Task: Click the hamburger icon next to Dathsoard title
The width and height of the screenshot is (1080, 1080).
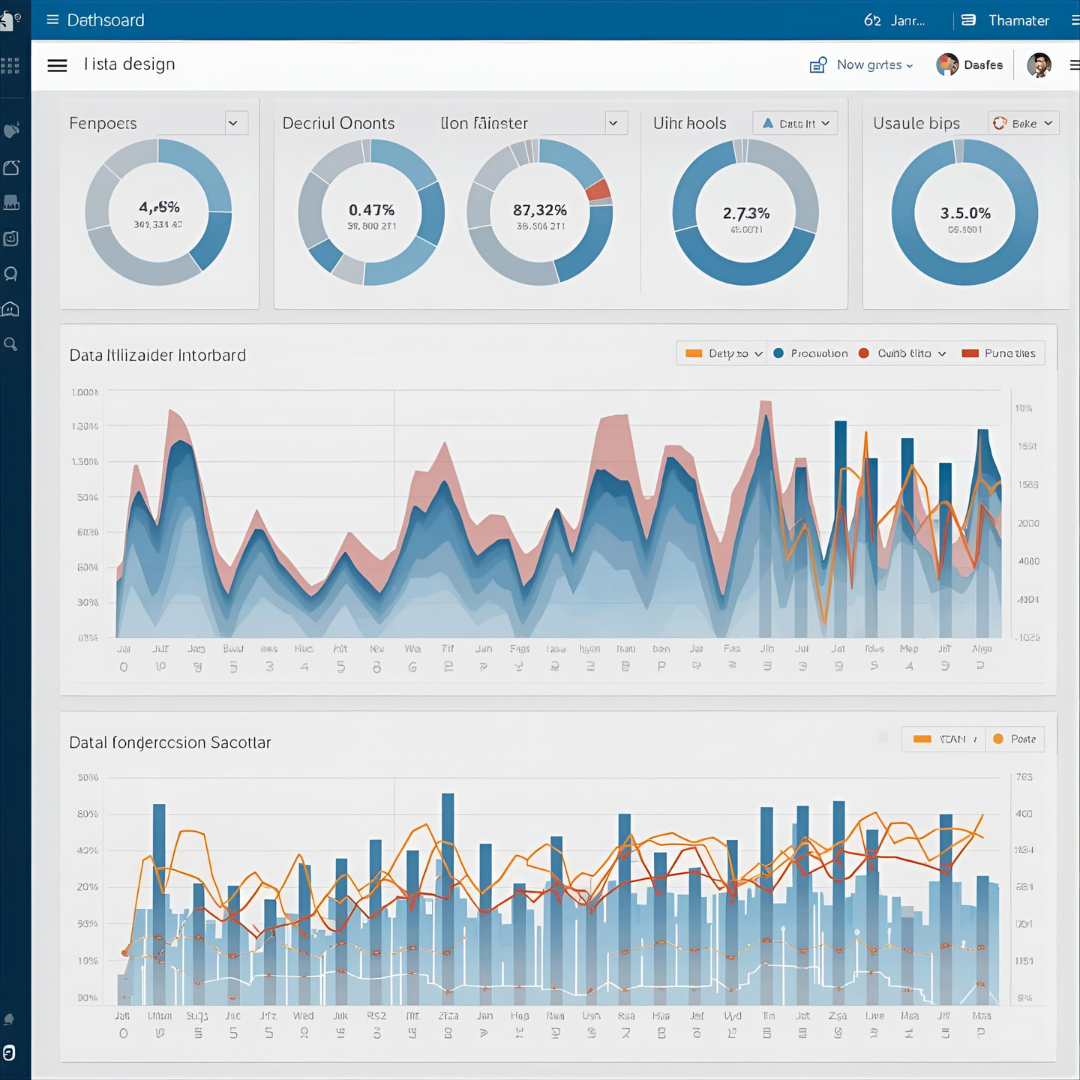Action: coord(52,20)
